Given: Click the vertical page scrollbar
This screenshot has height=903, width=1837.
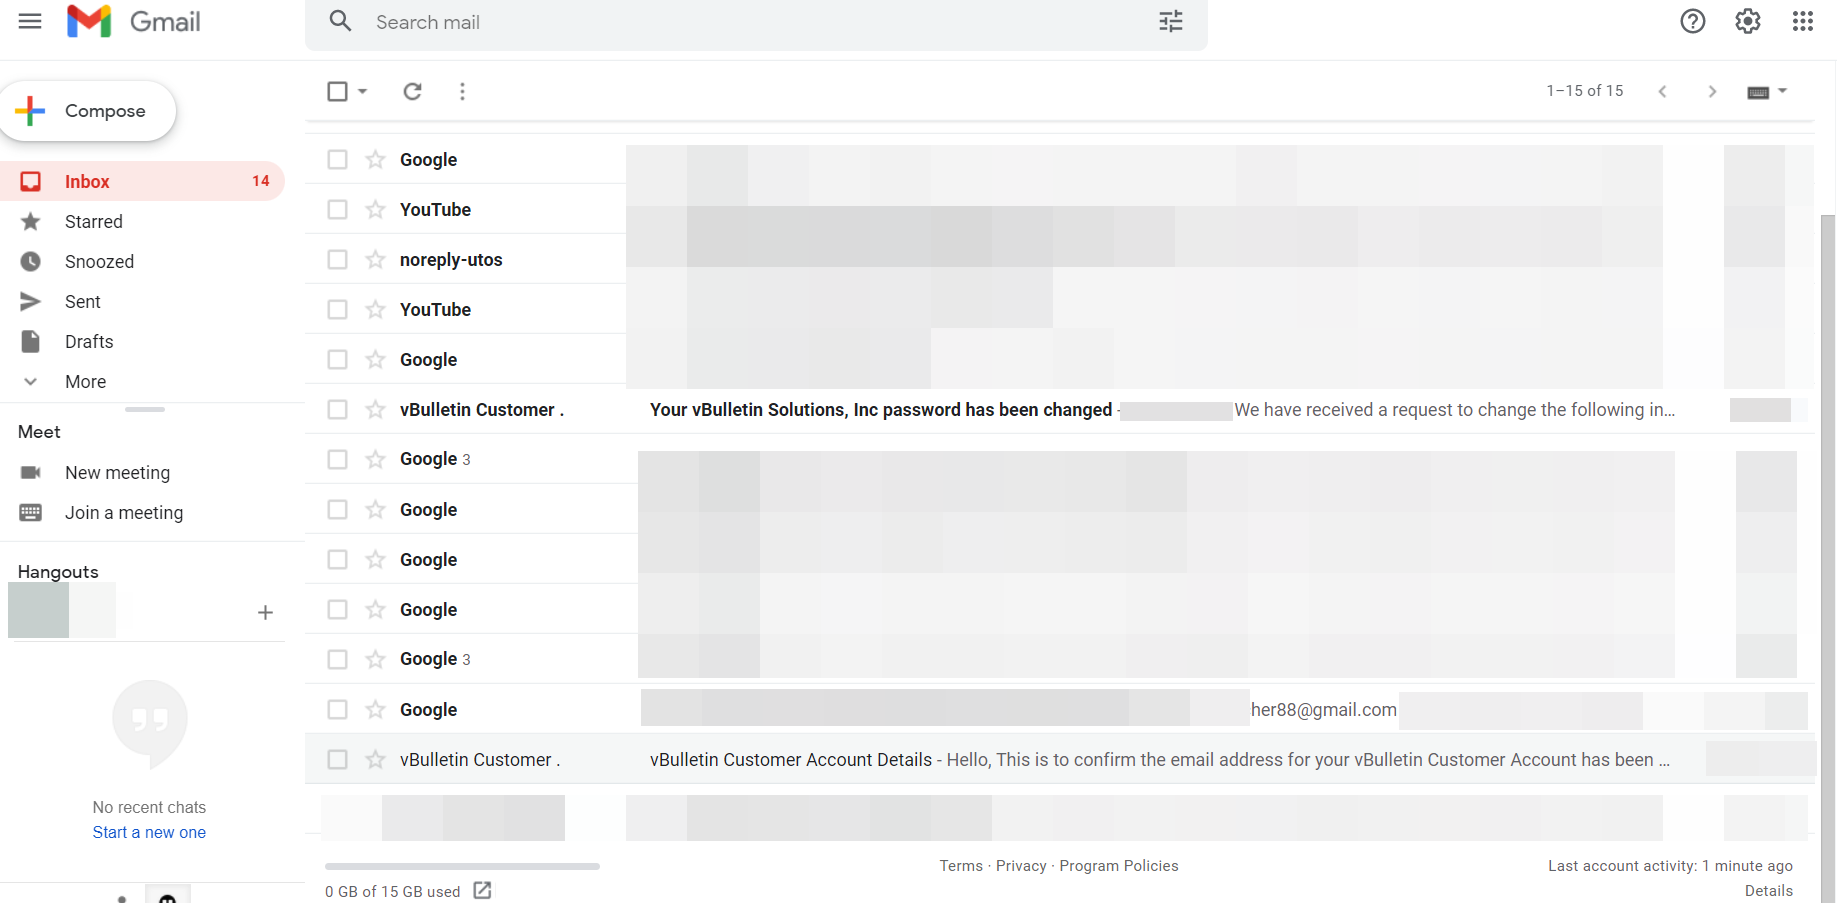Looking at the screenshot, I should 1828,558.
